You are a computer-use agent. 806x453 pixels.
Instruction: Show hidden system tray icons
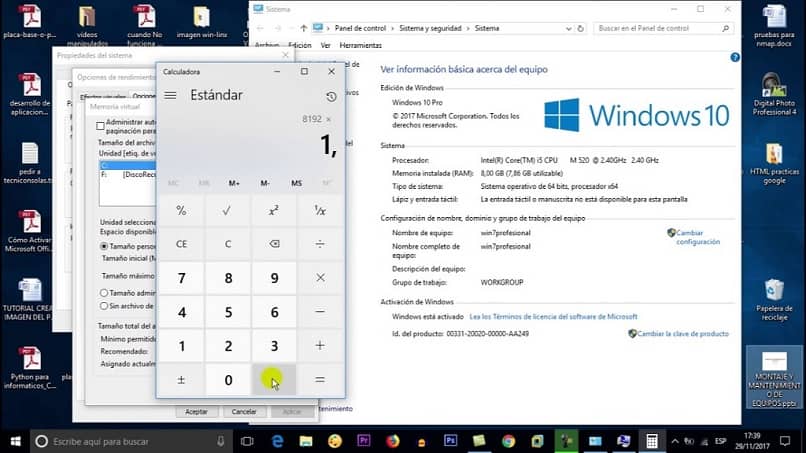coord(675,441)
